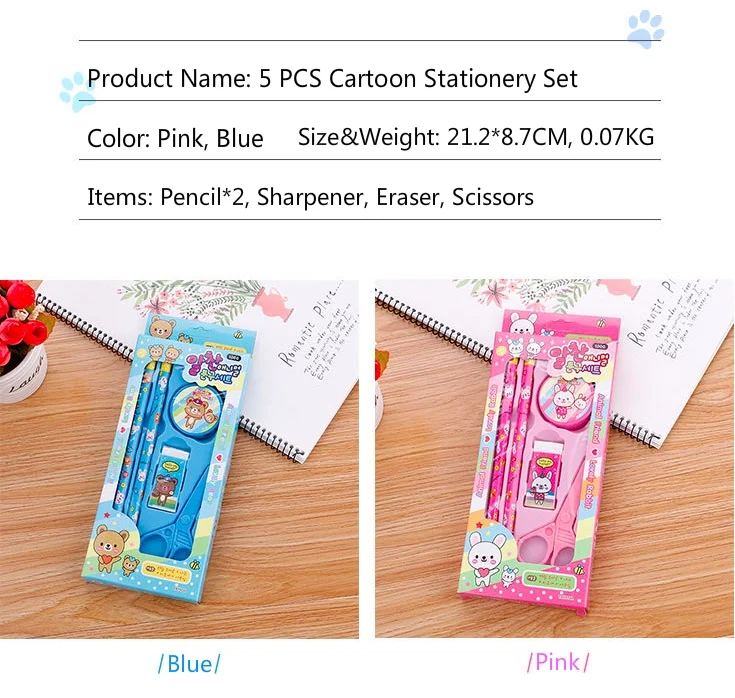Screen dimensions: 735x698
Task: Click the red berries in the flower pot
Action: (x=21, y=323)
